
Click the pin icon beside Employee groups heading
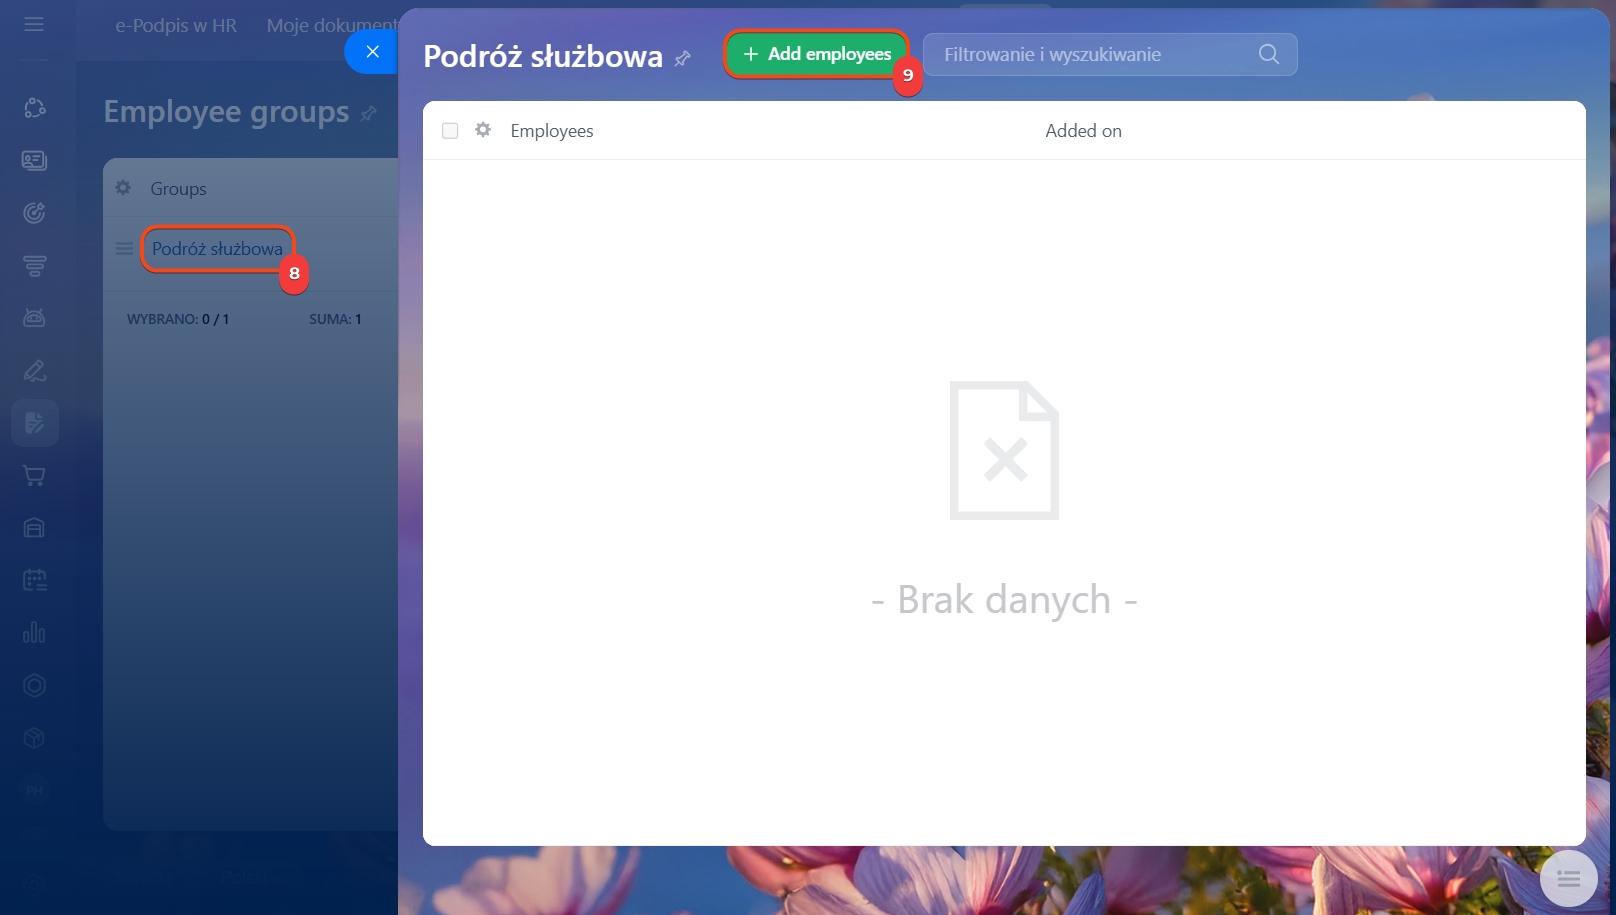click(369, 114)
